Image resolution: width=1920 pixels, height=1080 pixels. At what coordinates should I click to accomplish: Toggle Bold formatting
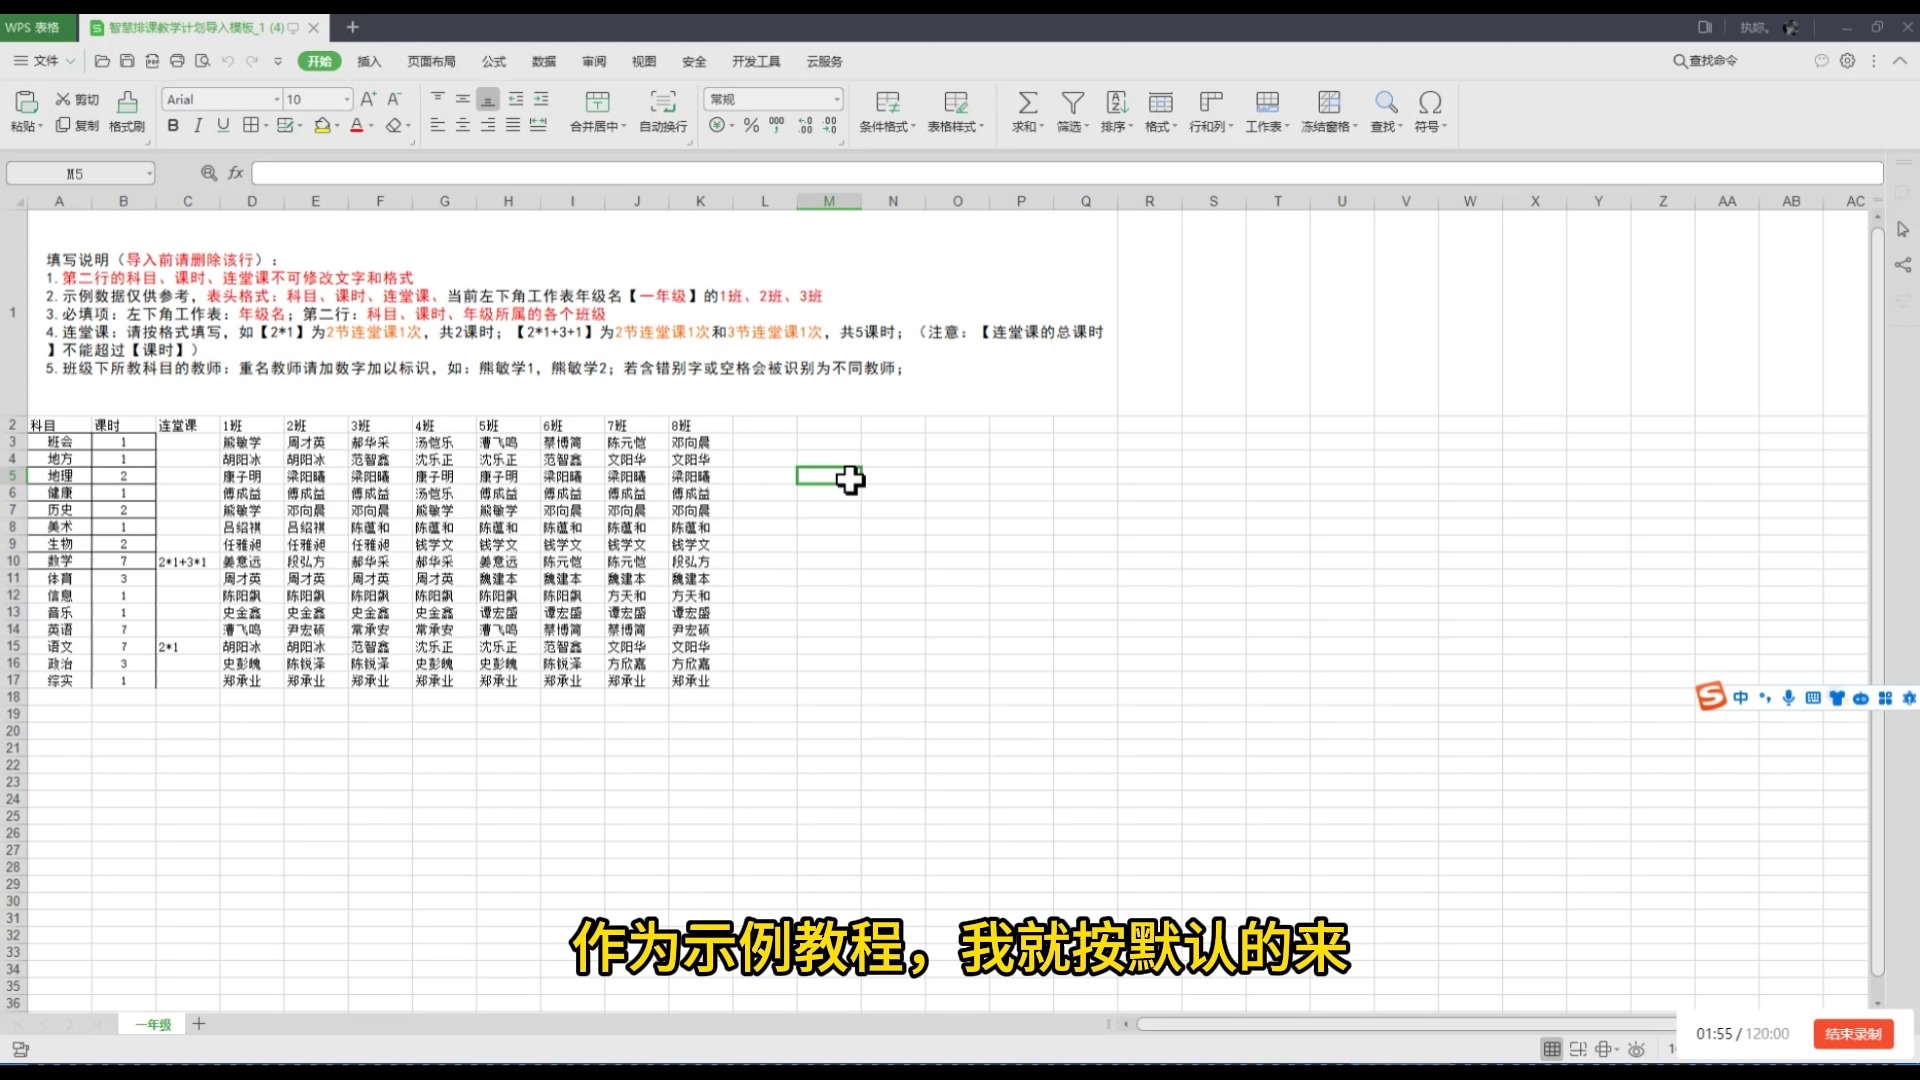tap(173, 125)
